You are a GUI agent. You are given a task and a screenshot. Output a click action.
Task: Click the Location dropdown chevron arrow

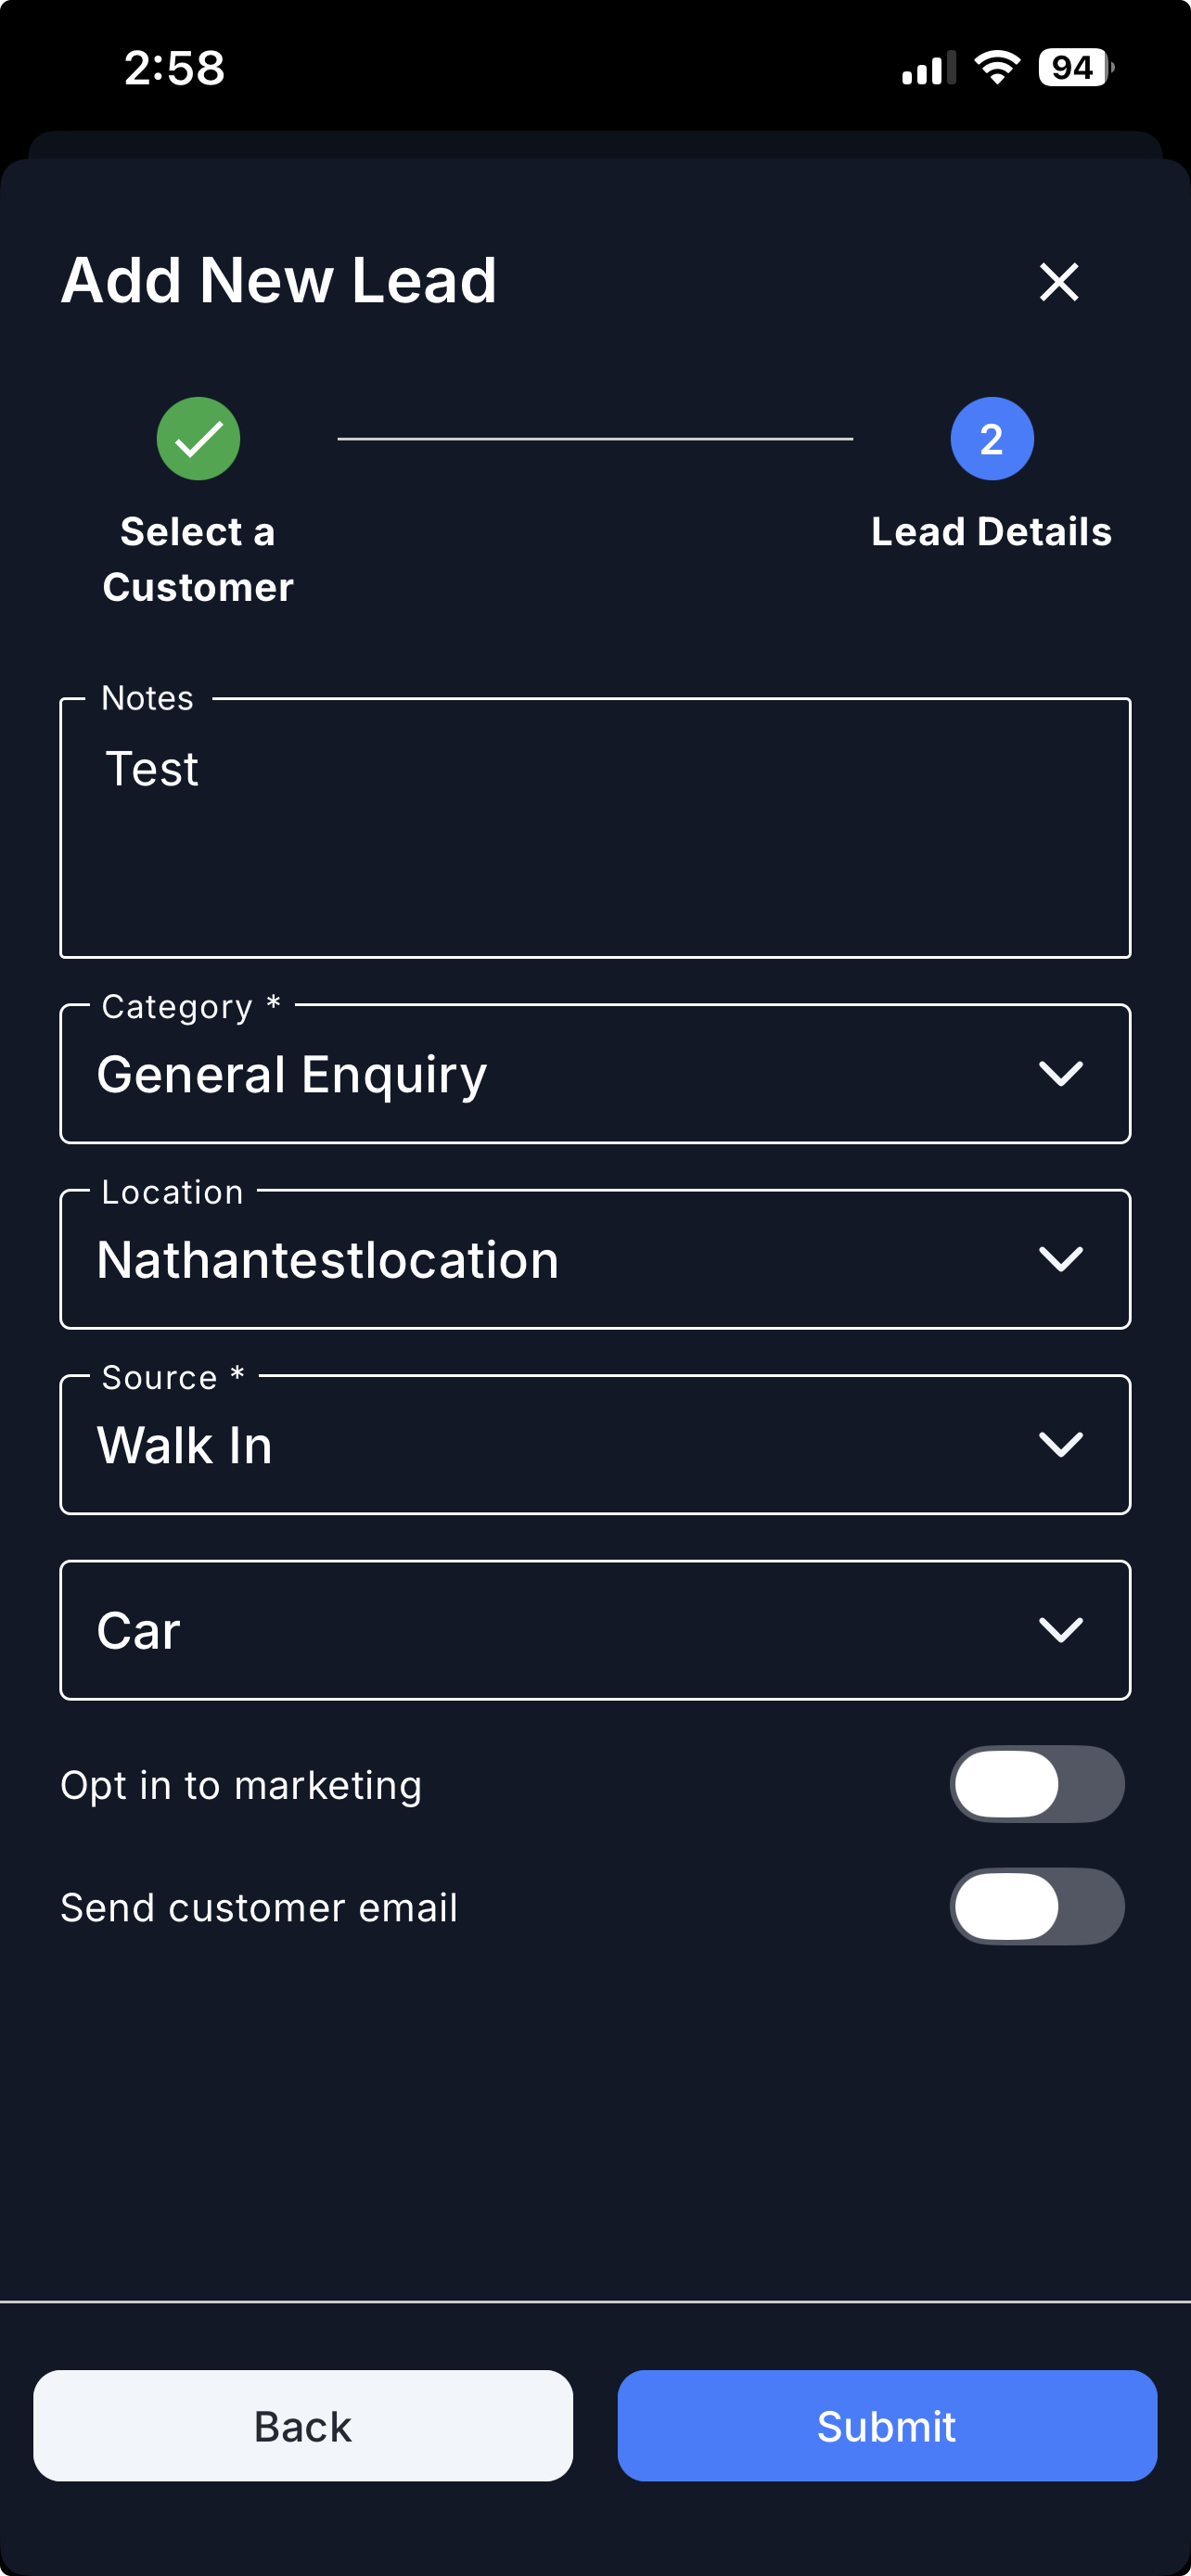click(1060, 1259)
